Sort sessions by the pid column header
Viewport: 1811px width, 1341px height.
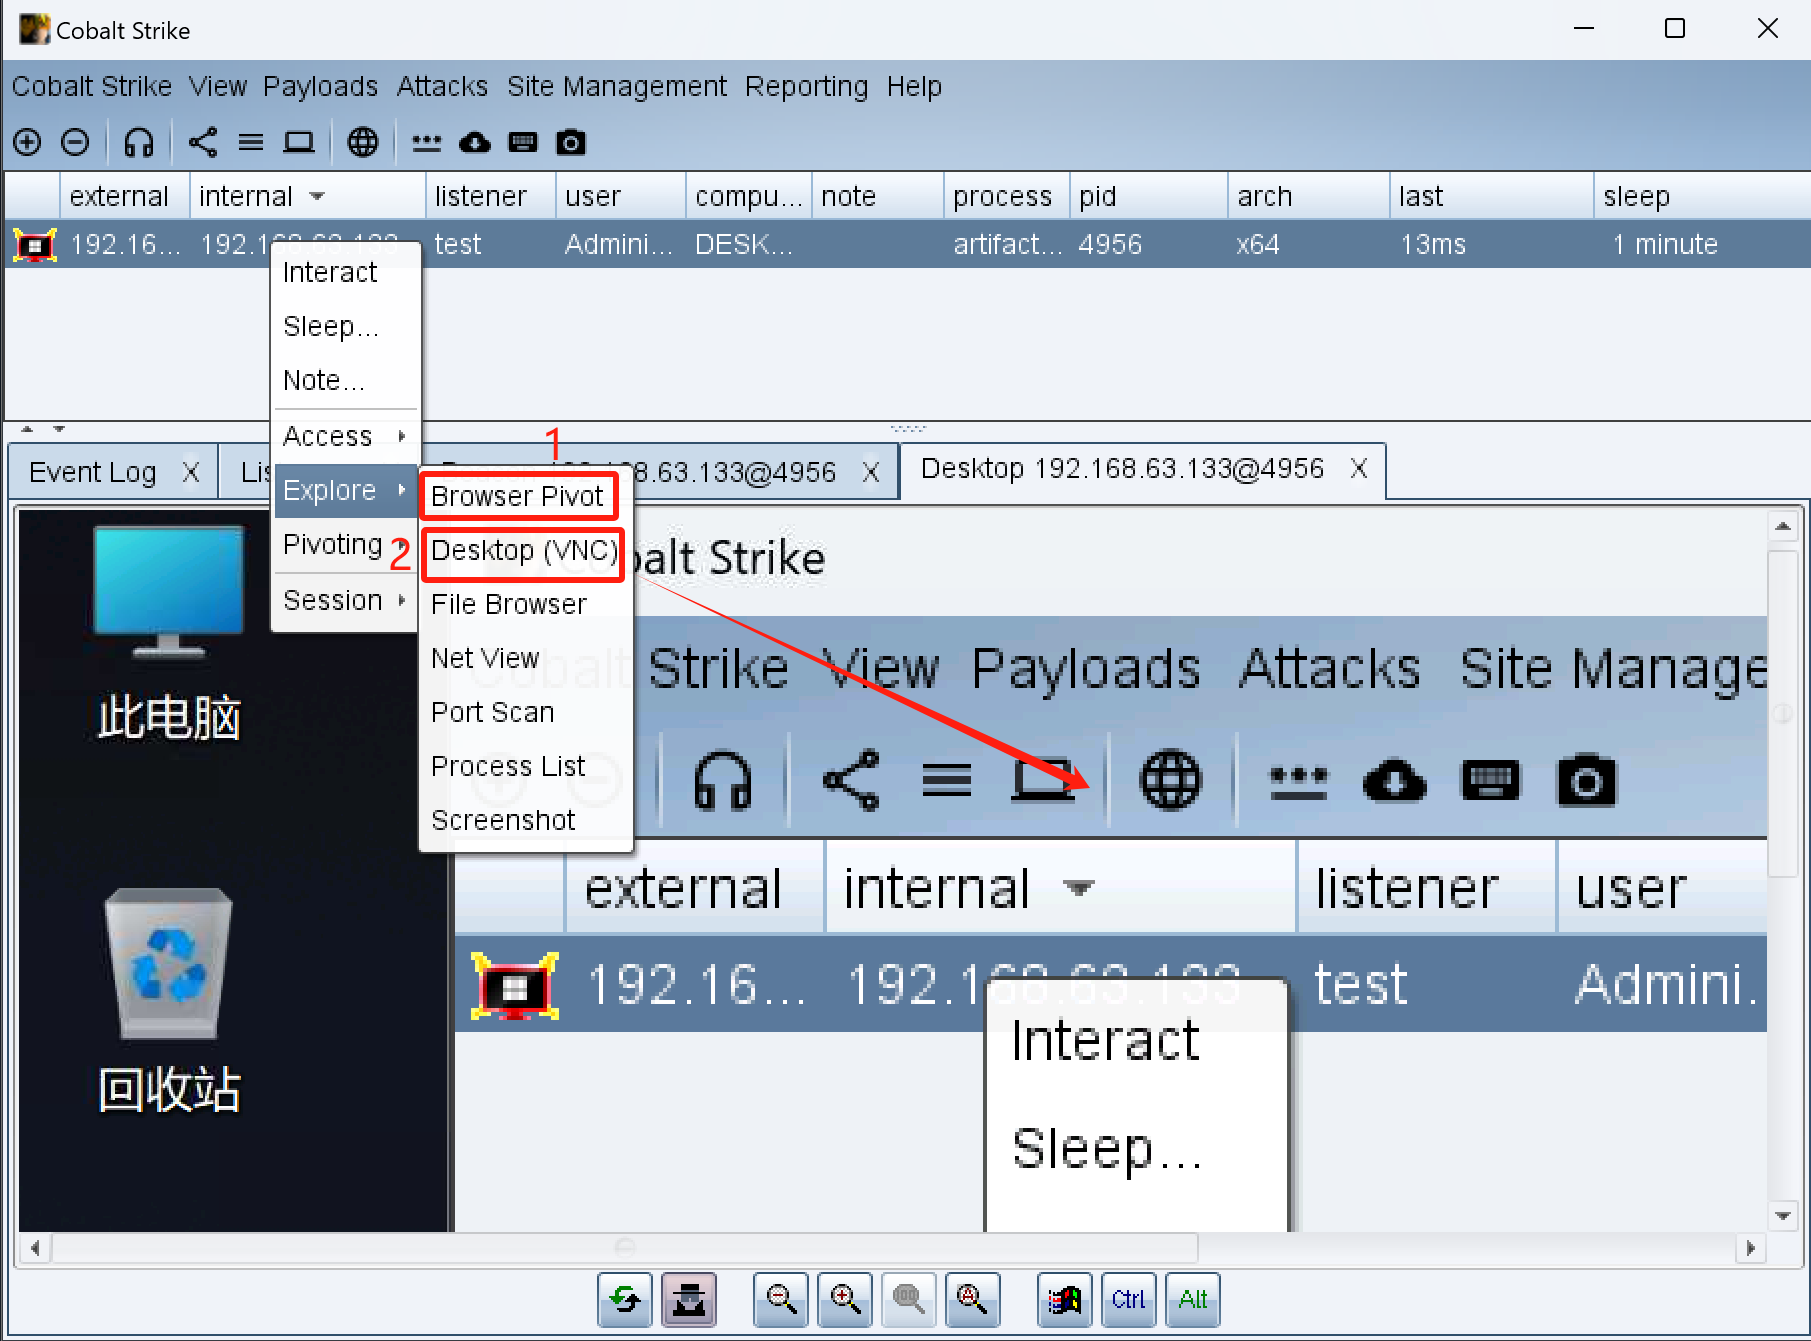coord(1149,196)
